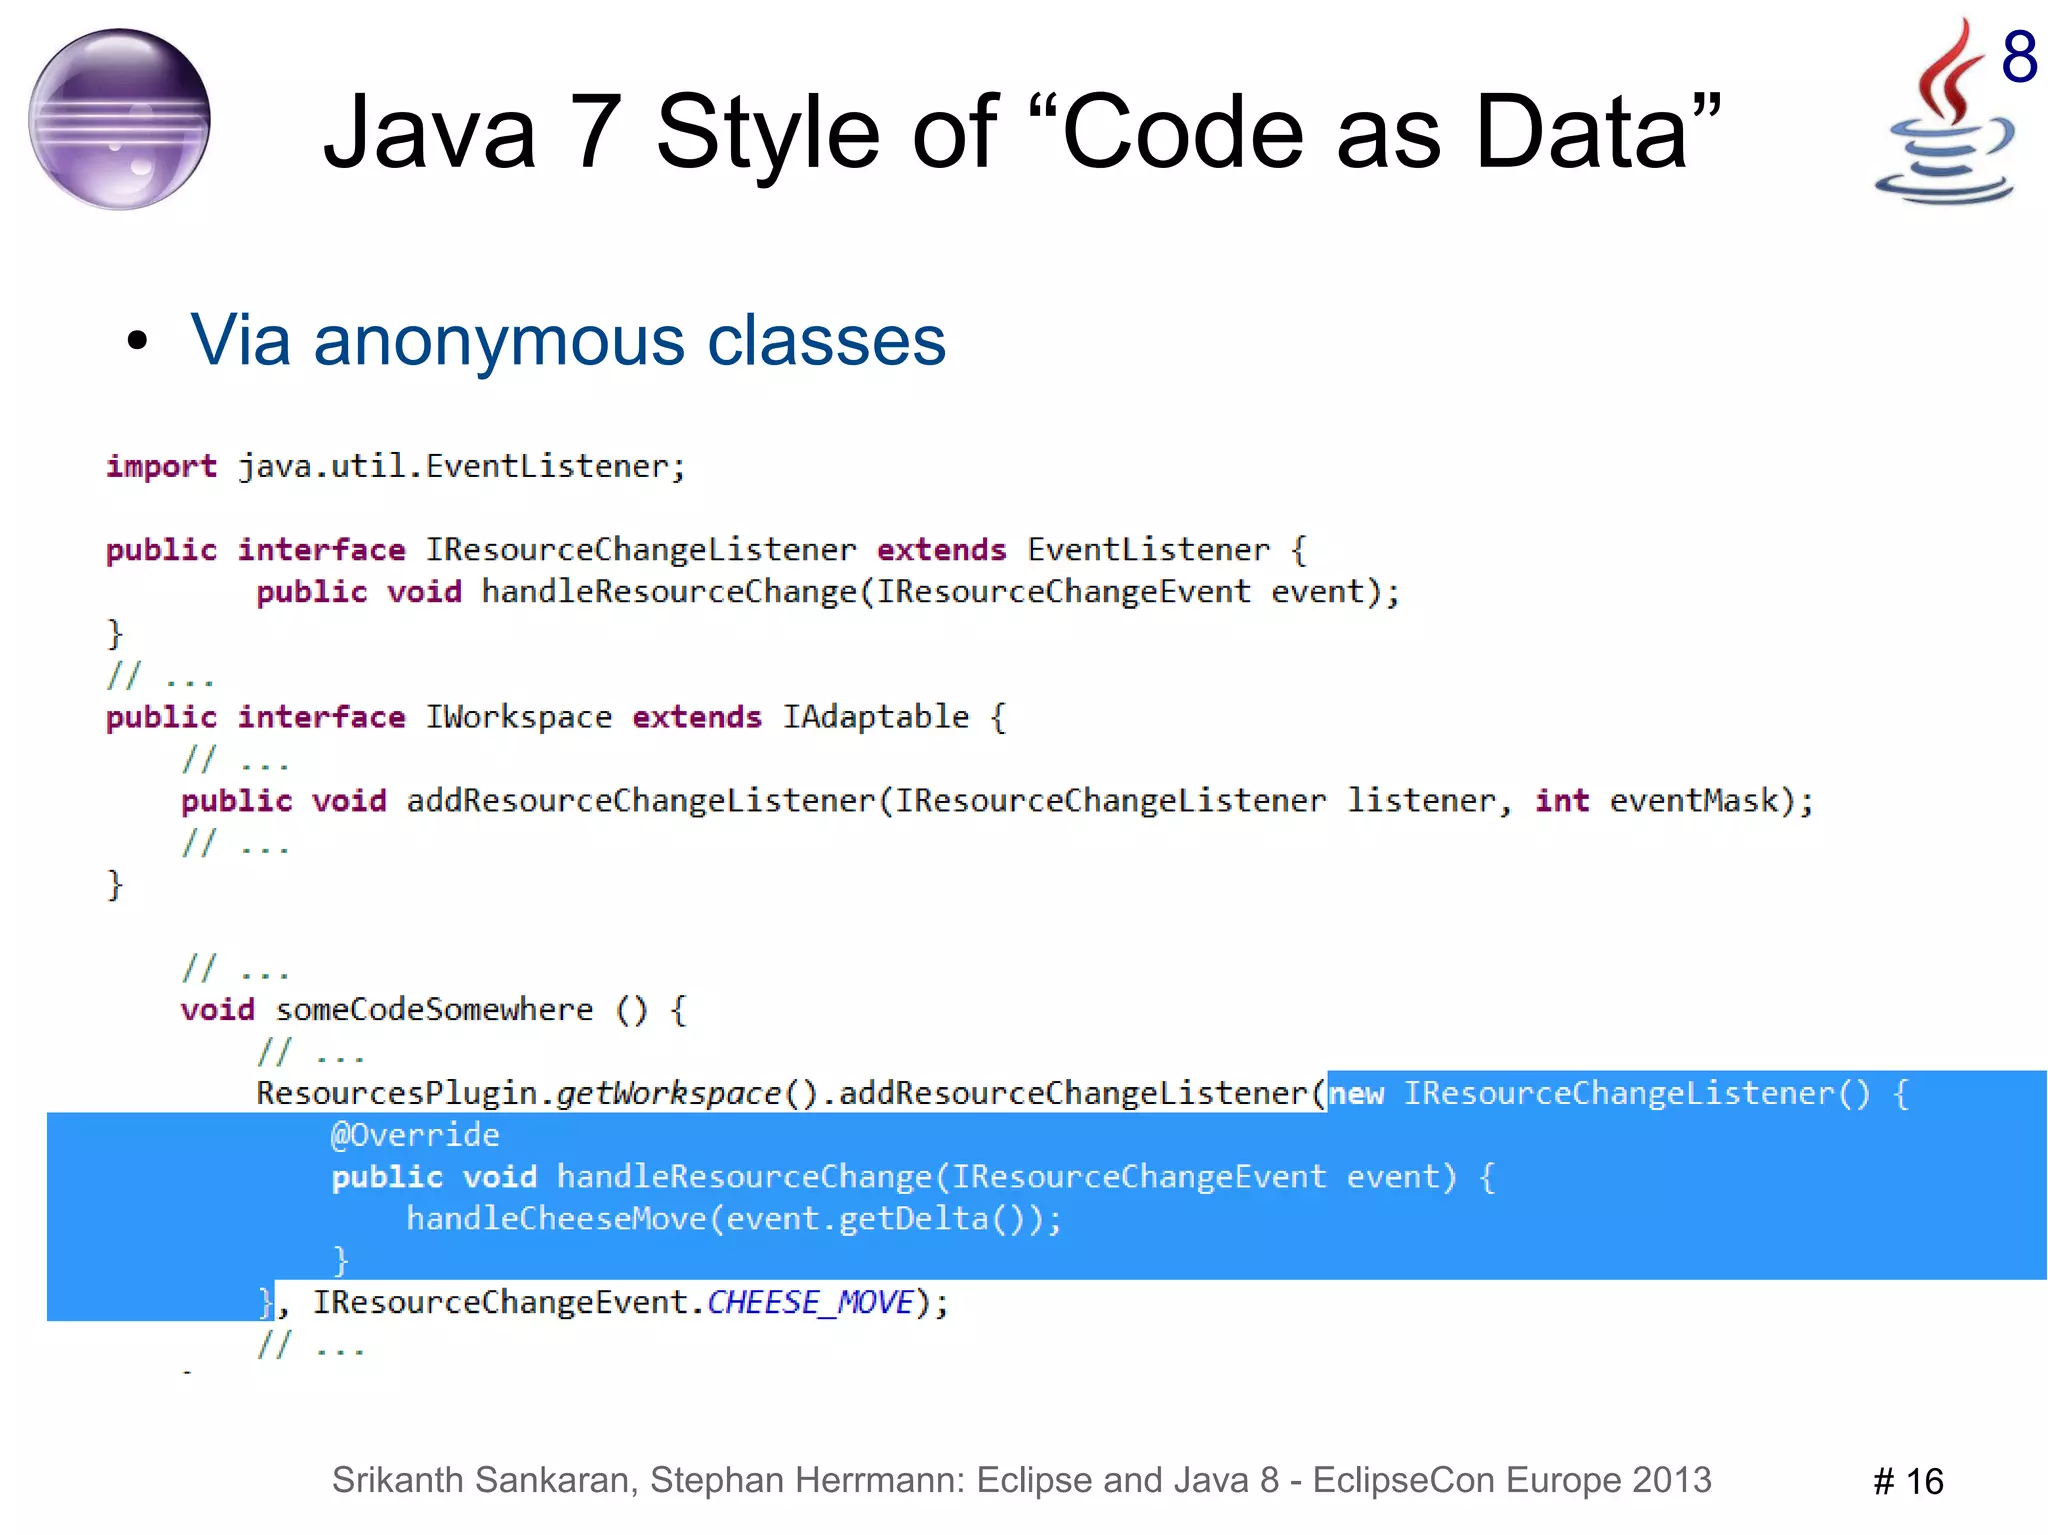The width and height of the screenshot is (2048, 1535).
Task: Click the 'IAdaptable' type name
Action: pos(875,717)
